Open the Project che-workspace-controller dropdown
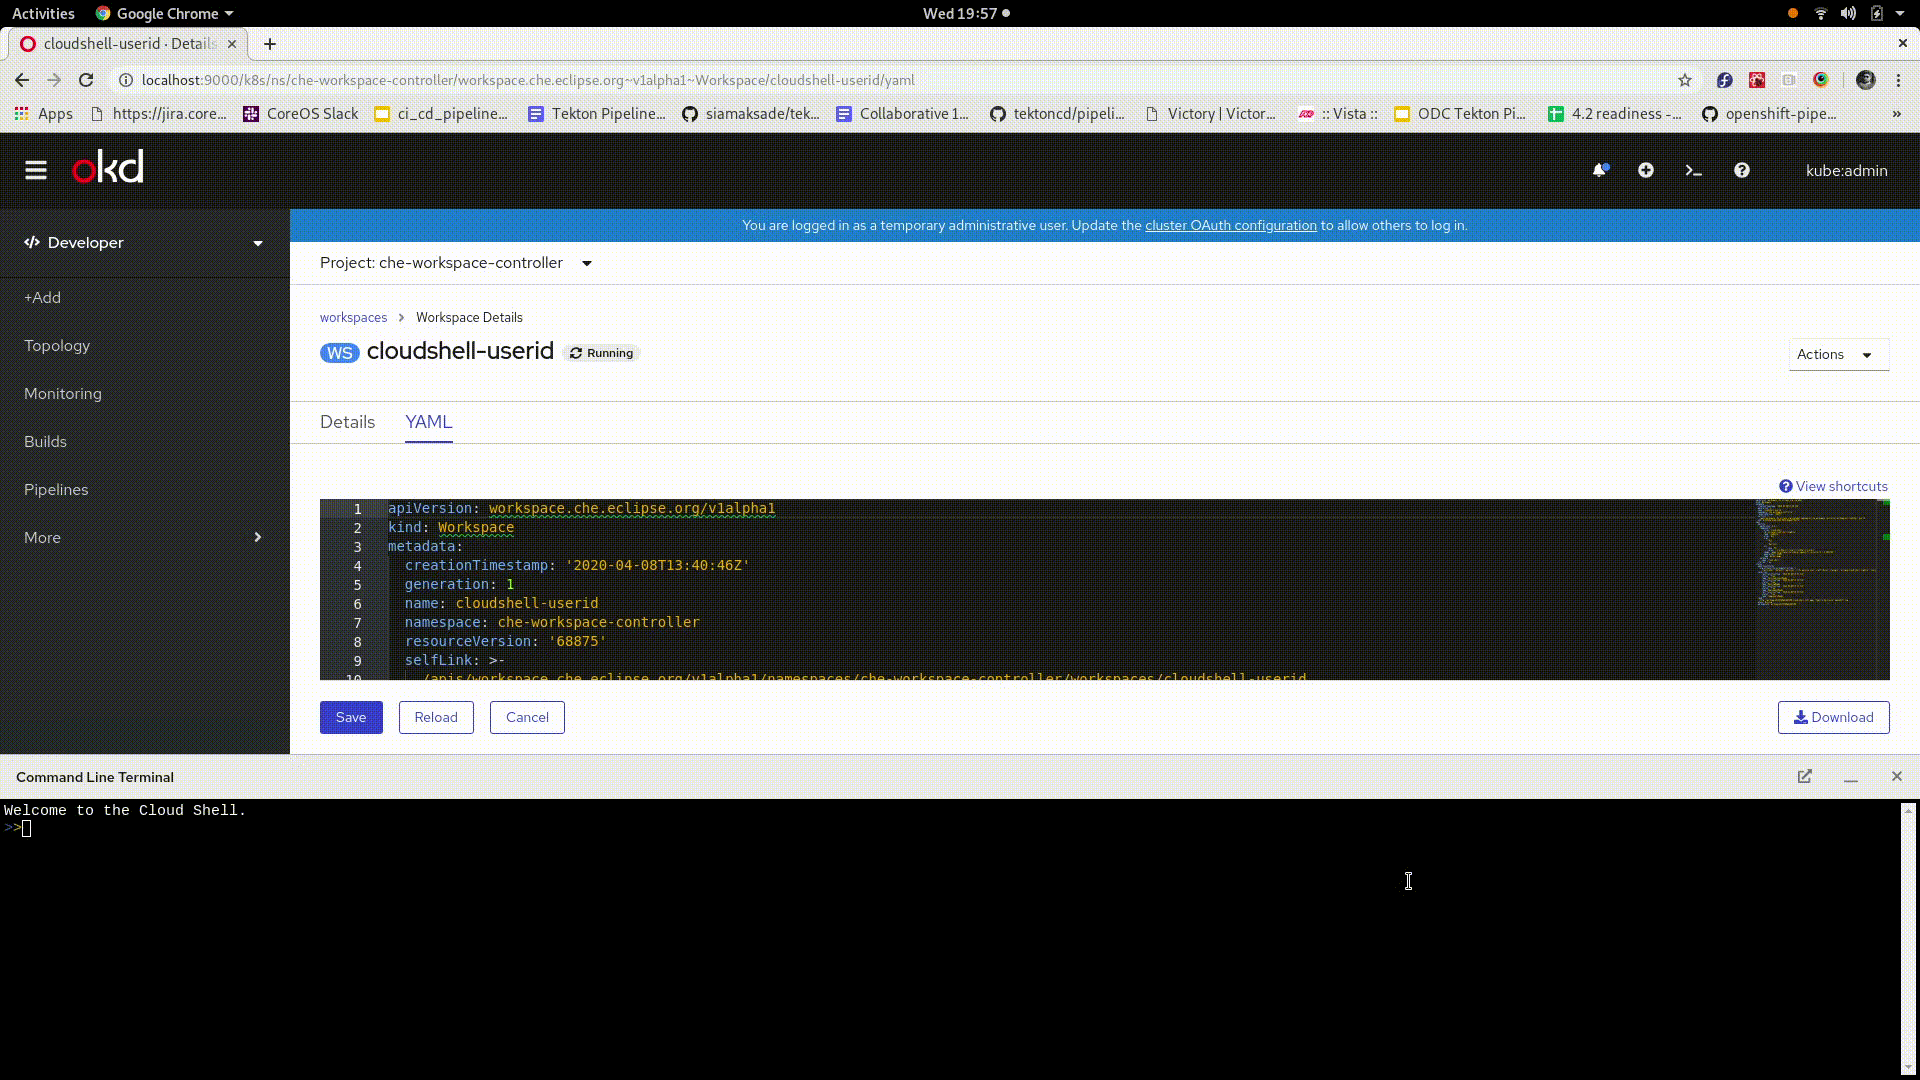Image resolution: width=1920 pixels, height=1080 pixels. pyautogui.click(x=456, y=263)
